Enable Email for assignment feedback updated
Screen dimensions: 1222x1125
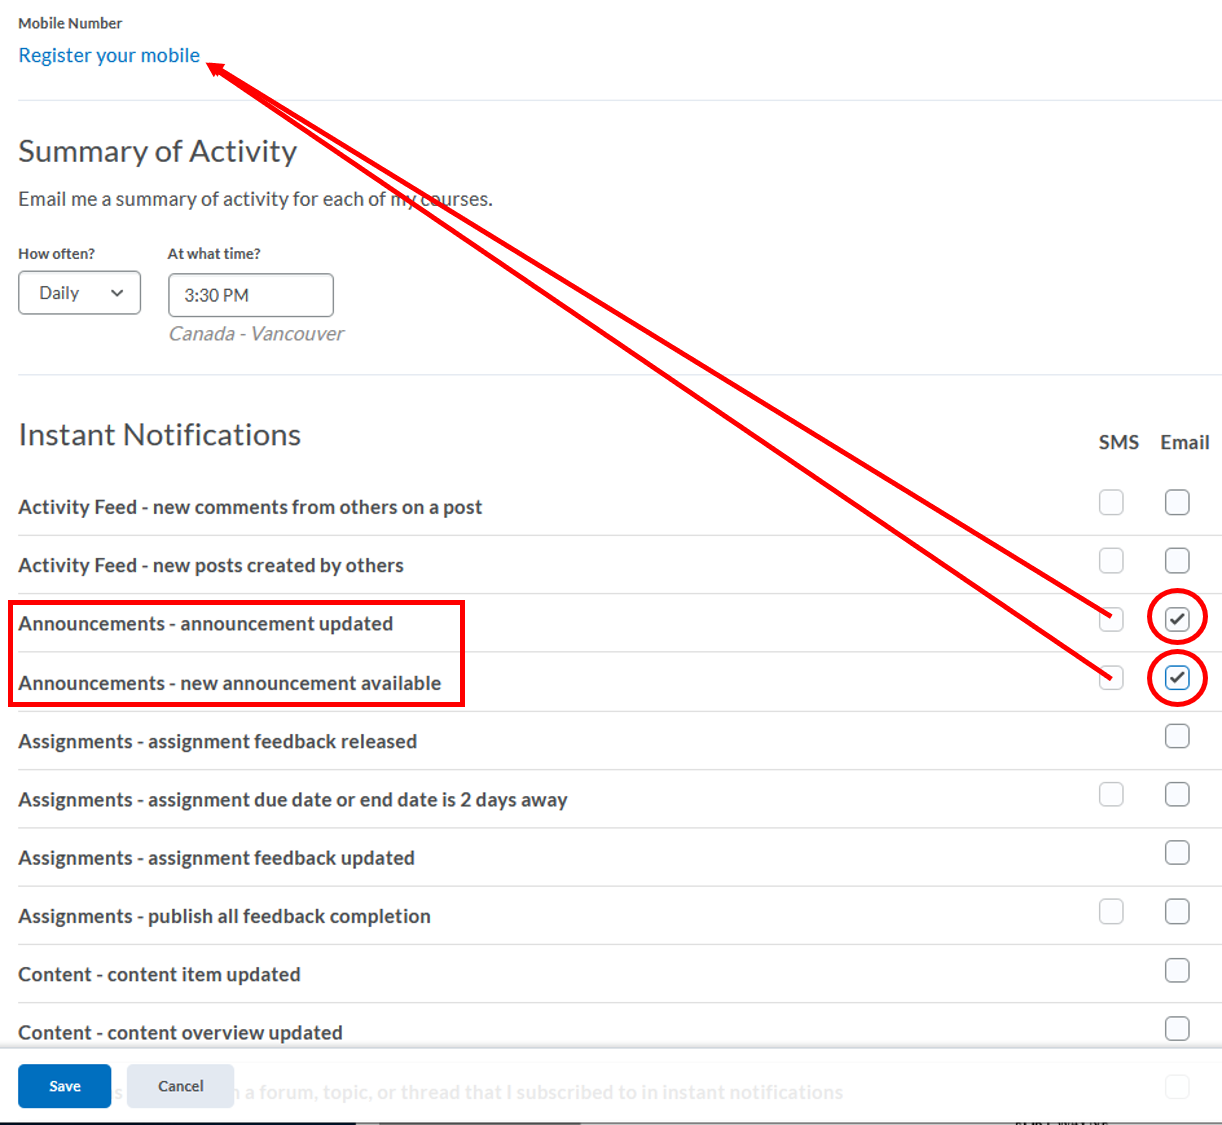(1177, 852)
